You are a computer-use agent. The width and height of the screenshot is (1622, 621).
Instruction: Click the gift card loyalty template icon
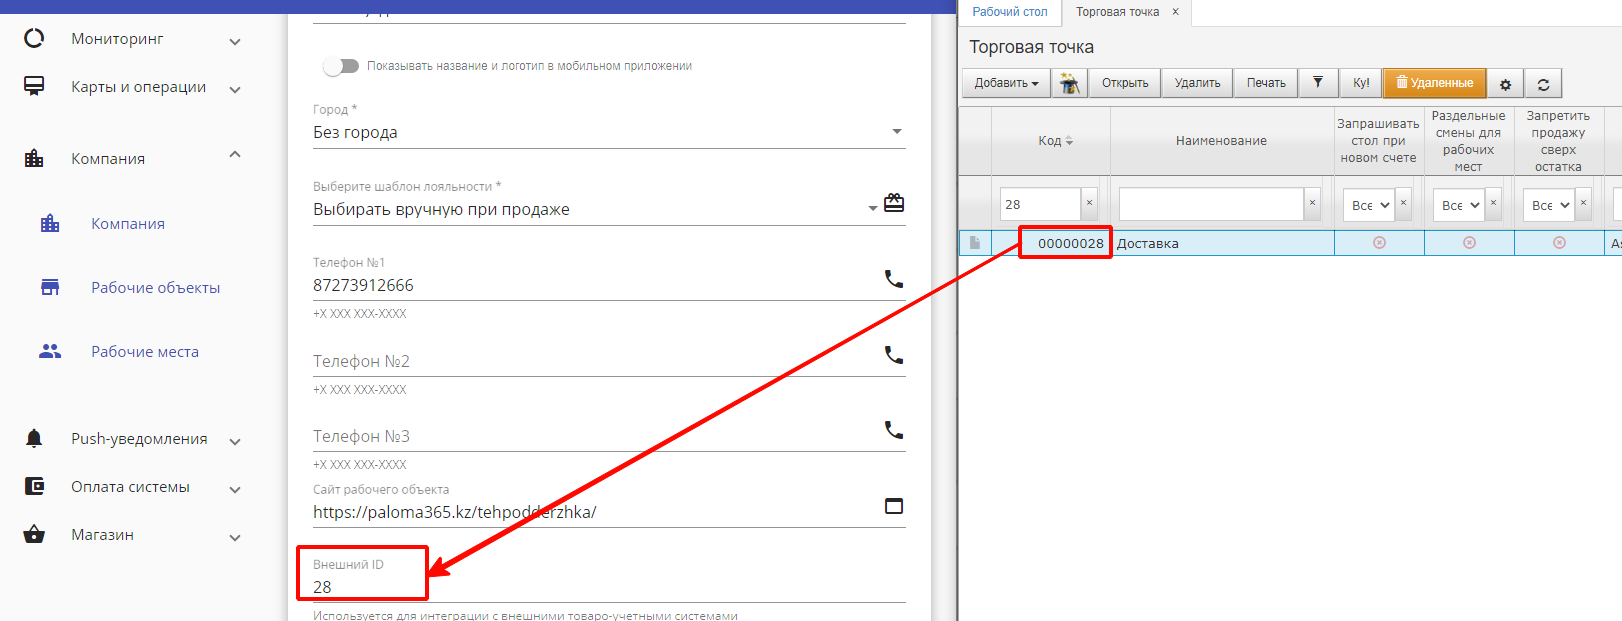coord(894,203)
